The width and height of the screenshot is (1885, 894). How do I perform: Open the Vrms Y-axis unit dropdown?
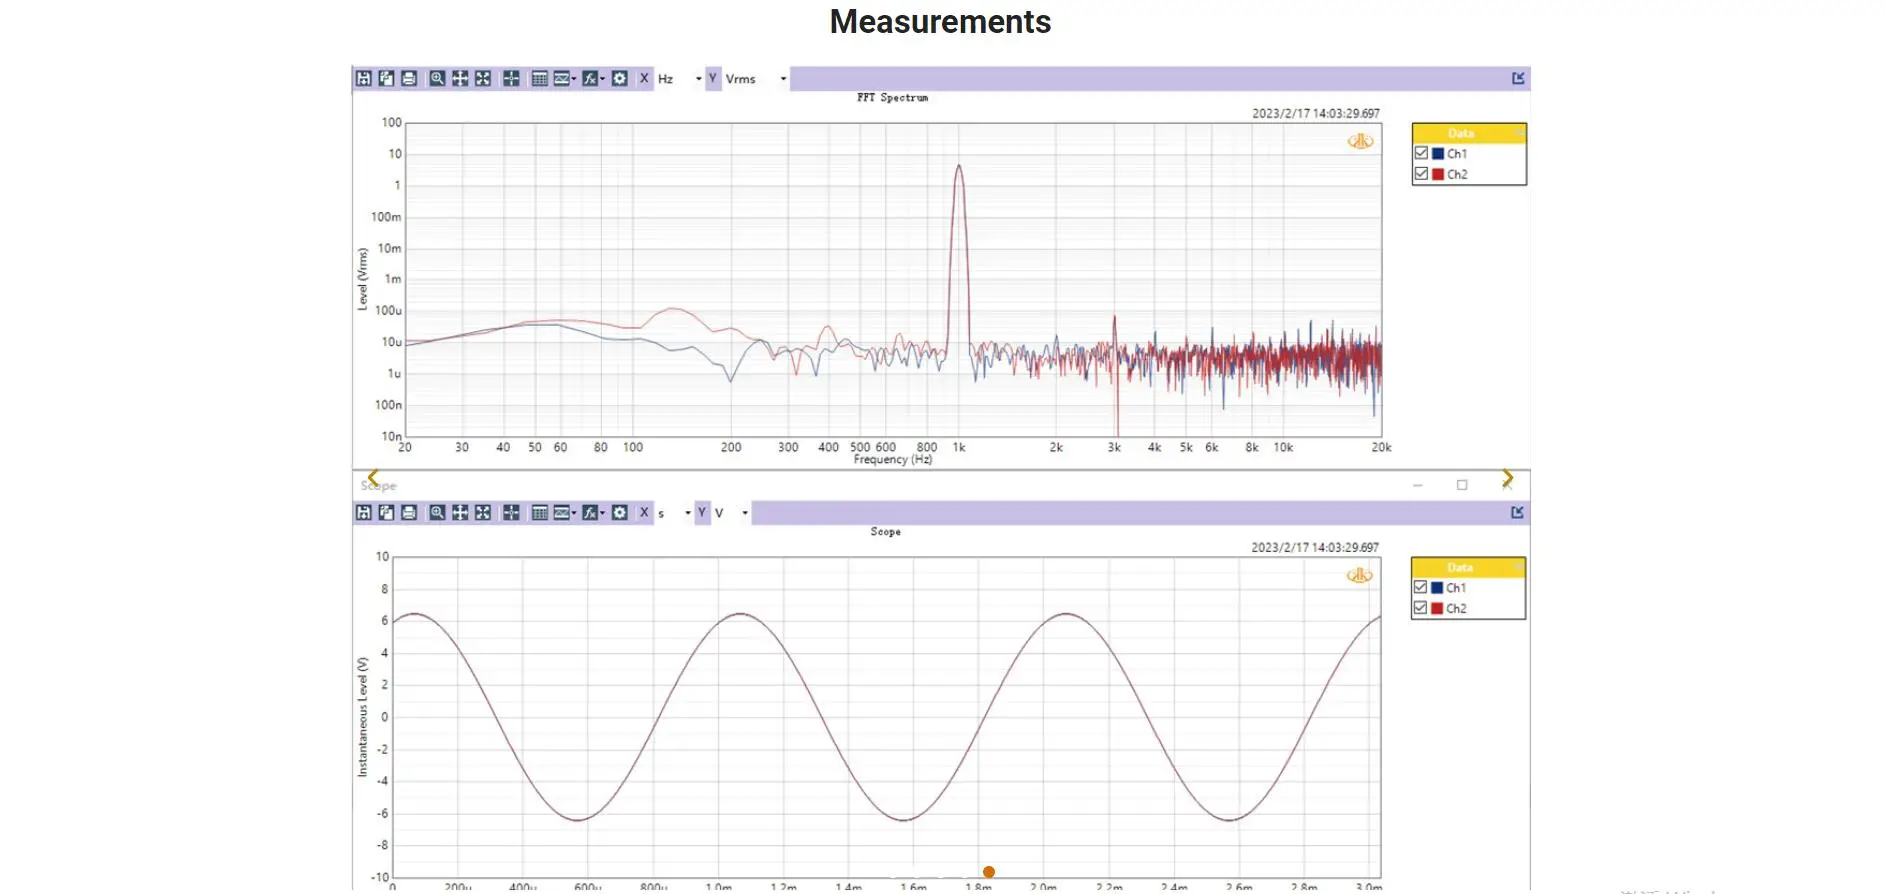tap(783, 79)
